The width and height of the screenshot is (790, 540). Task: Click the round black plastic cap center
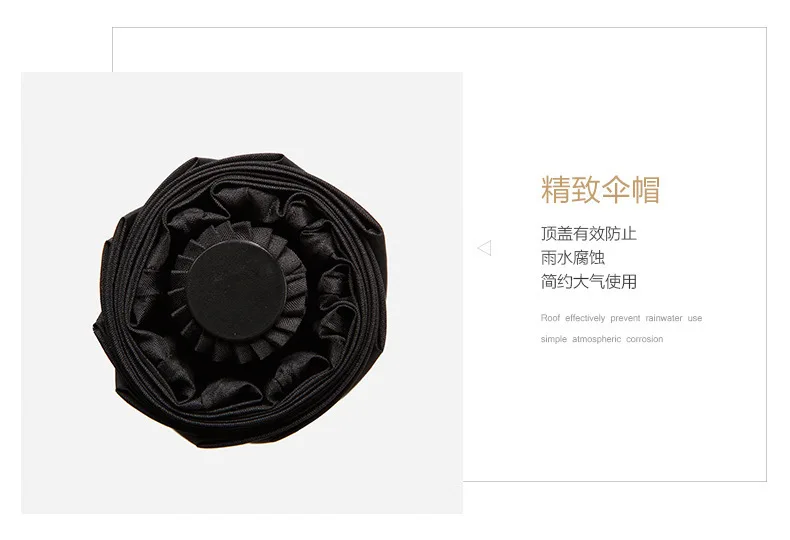pyautogui.click(x=236, y=290)
